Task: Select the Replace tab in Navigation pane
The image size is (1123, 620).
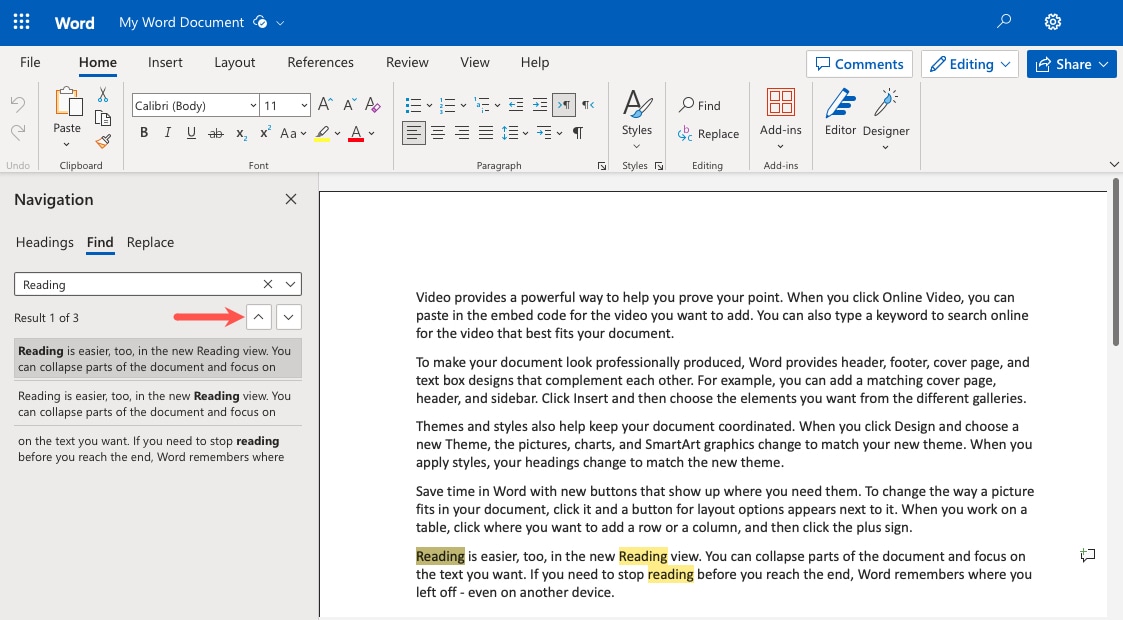Action: point(150,242)
